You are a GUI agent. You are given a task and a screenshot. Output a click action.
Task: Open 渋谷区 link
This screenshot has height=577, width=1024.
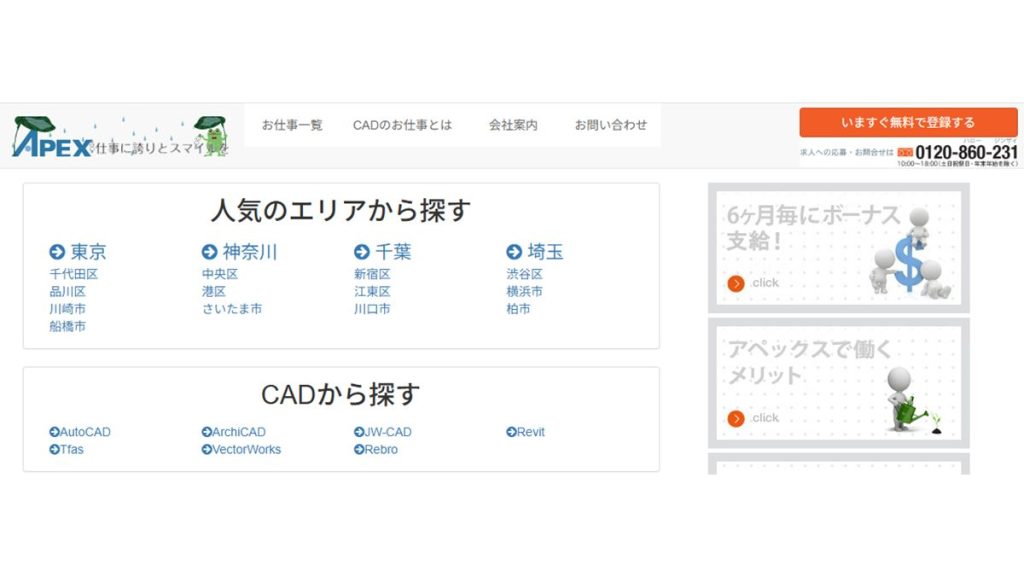tap(524, 274)
